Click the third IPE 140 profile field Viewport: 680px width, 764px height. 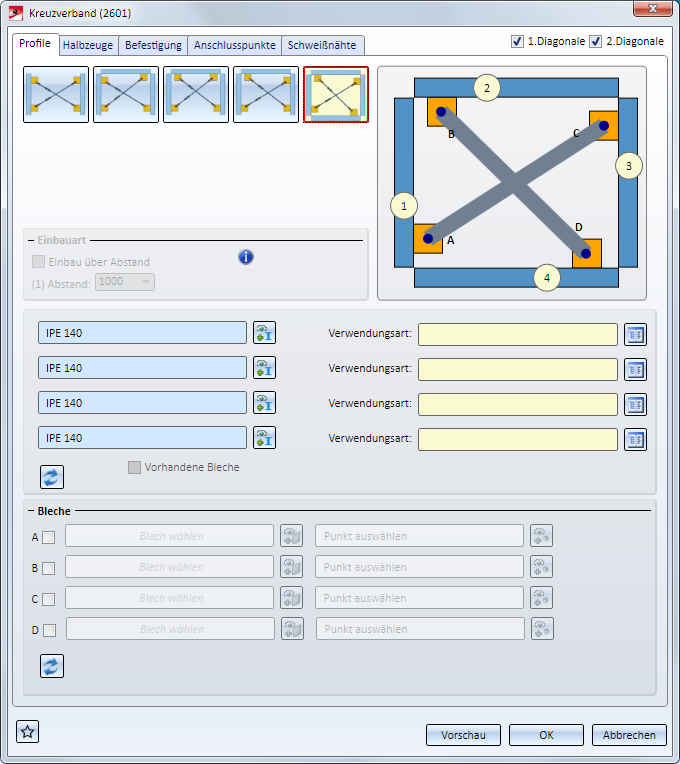143,403
